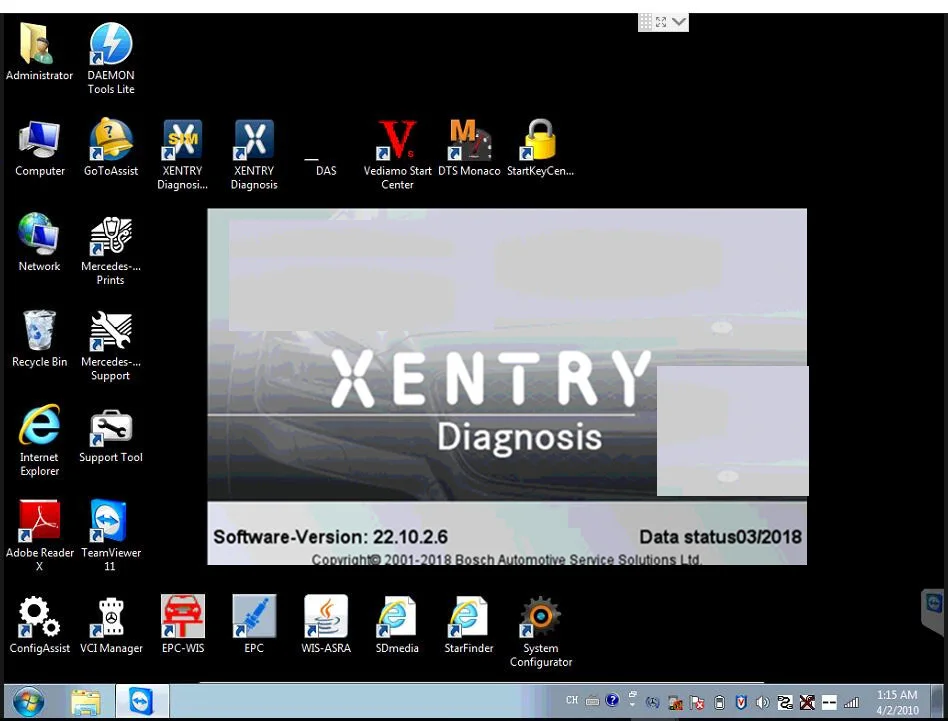
Task: Open TeamViewer side panel tab at right edge
Action: point(933,610)
